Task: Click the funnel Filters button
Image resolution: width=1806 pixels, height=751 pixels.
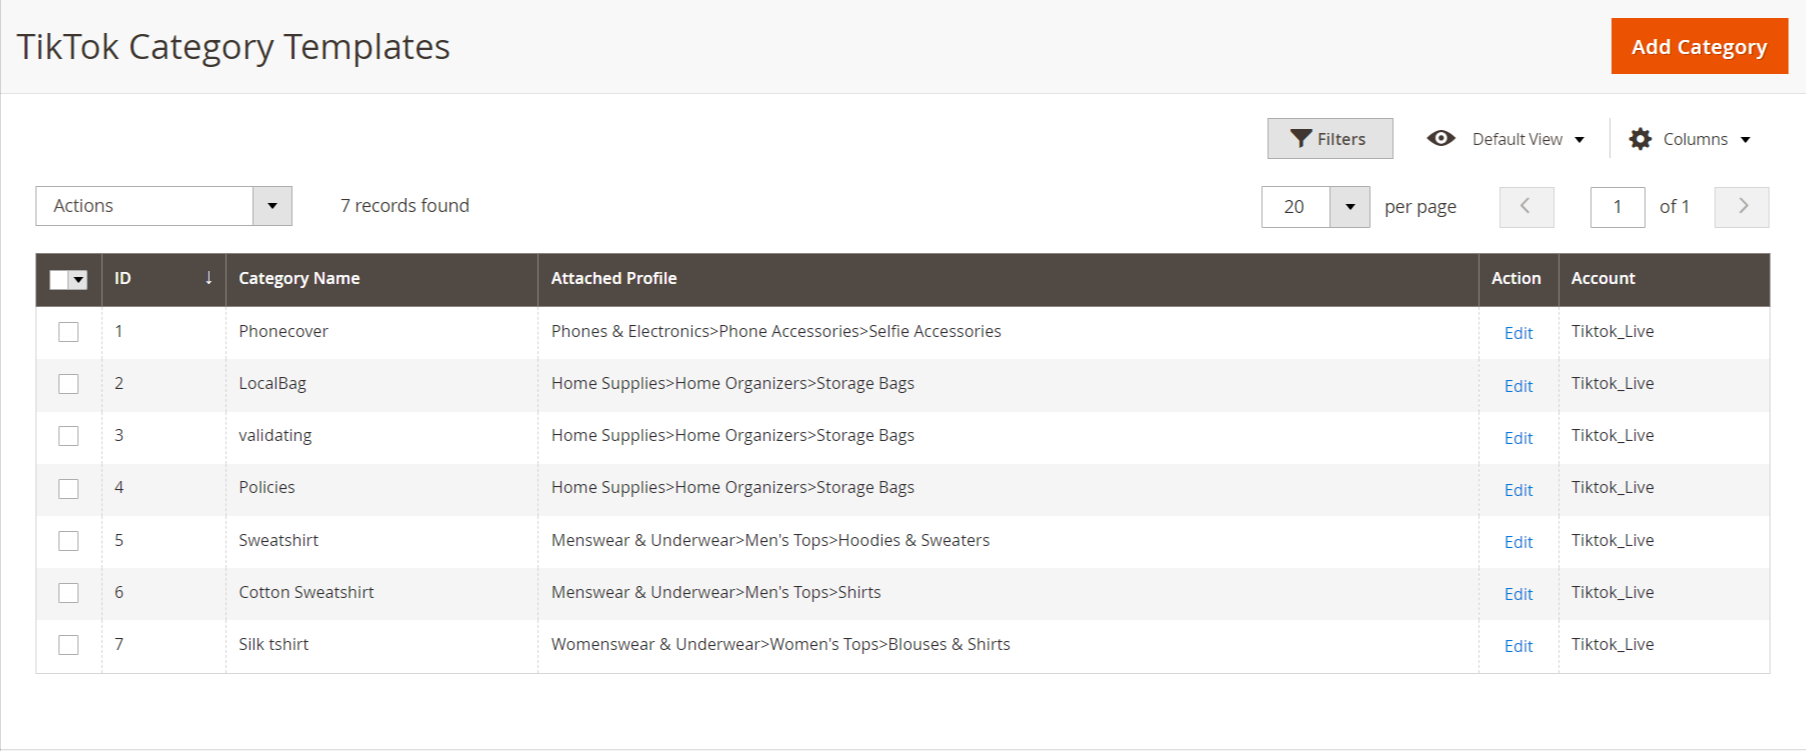Action: [x=1329, y=139]
